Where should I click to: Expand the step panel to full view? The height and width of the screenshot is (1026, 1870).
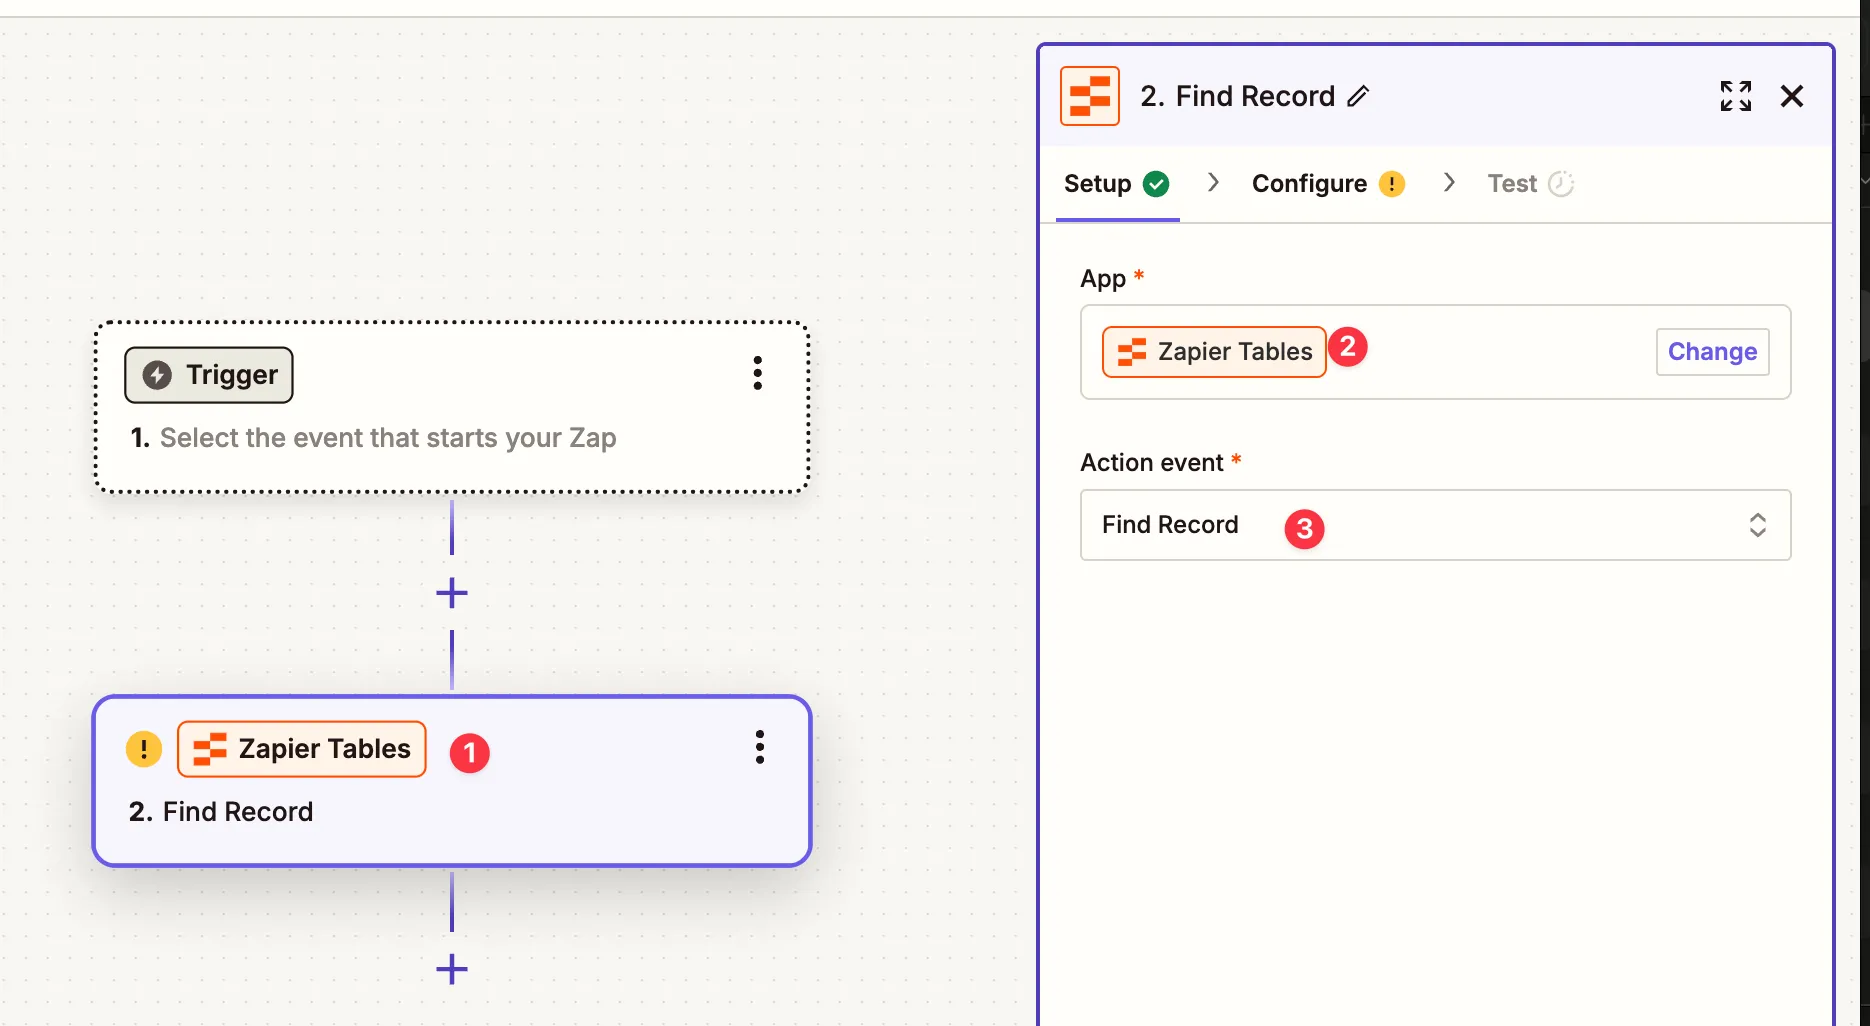point(1735,96)
